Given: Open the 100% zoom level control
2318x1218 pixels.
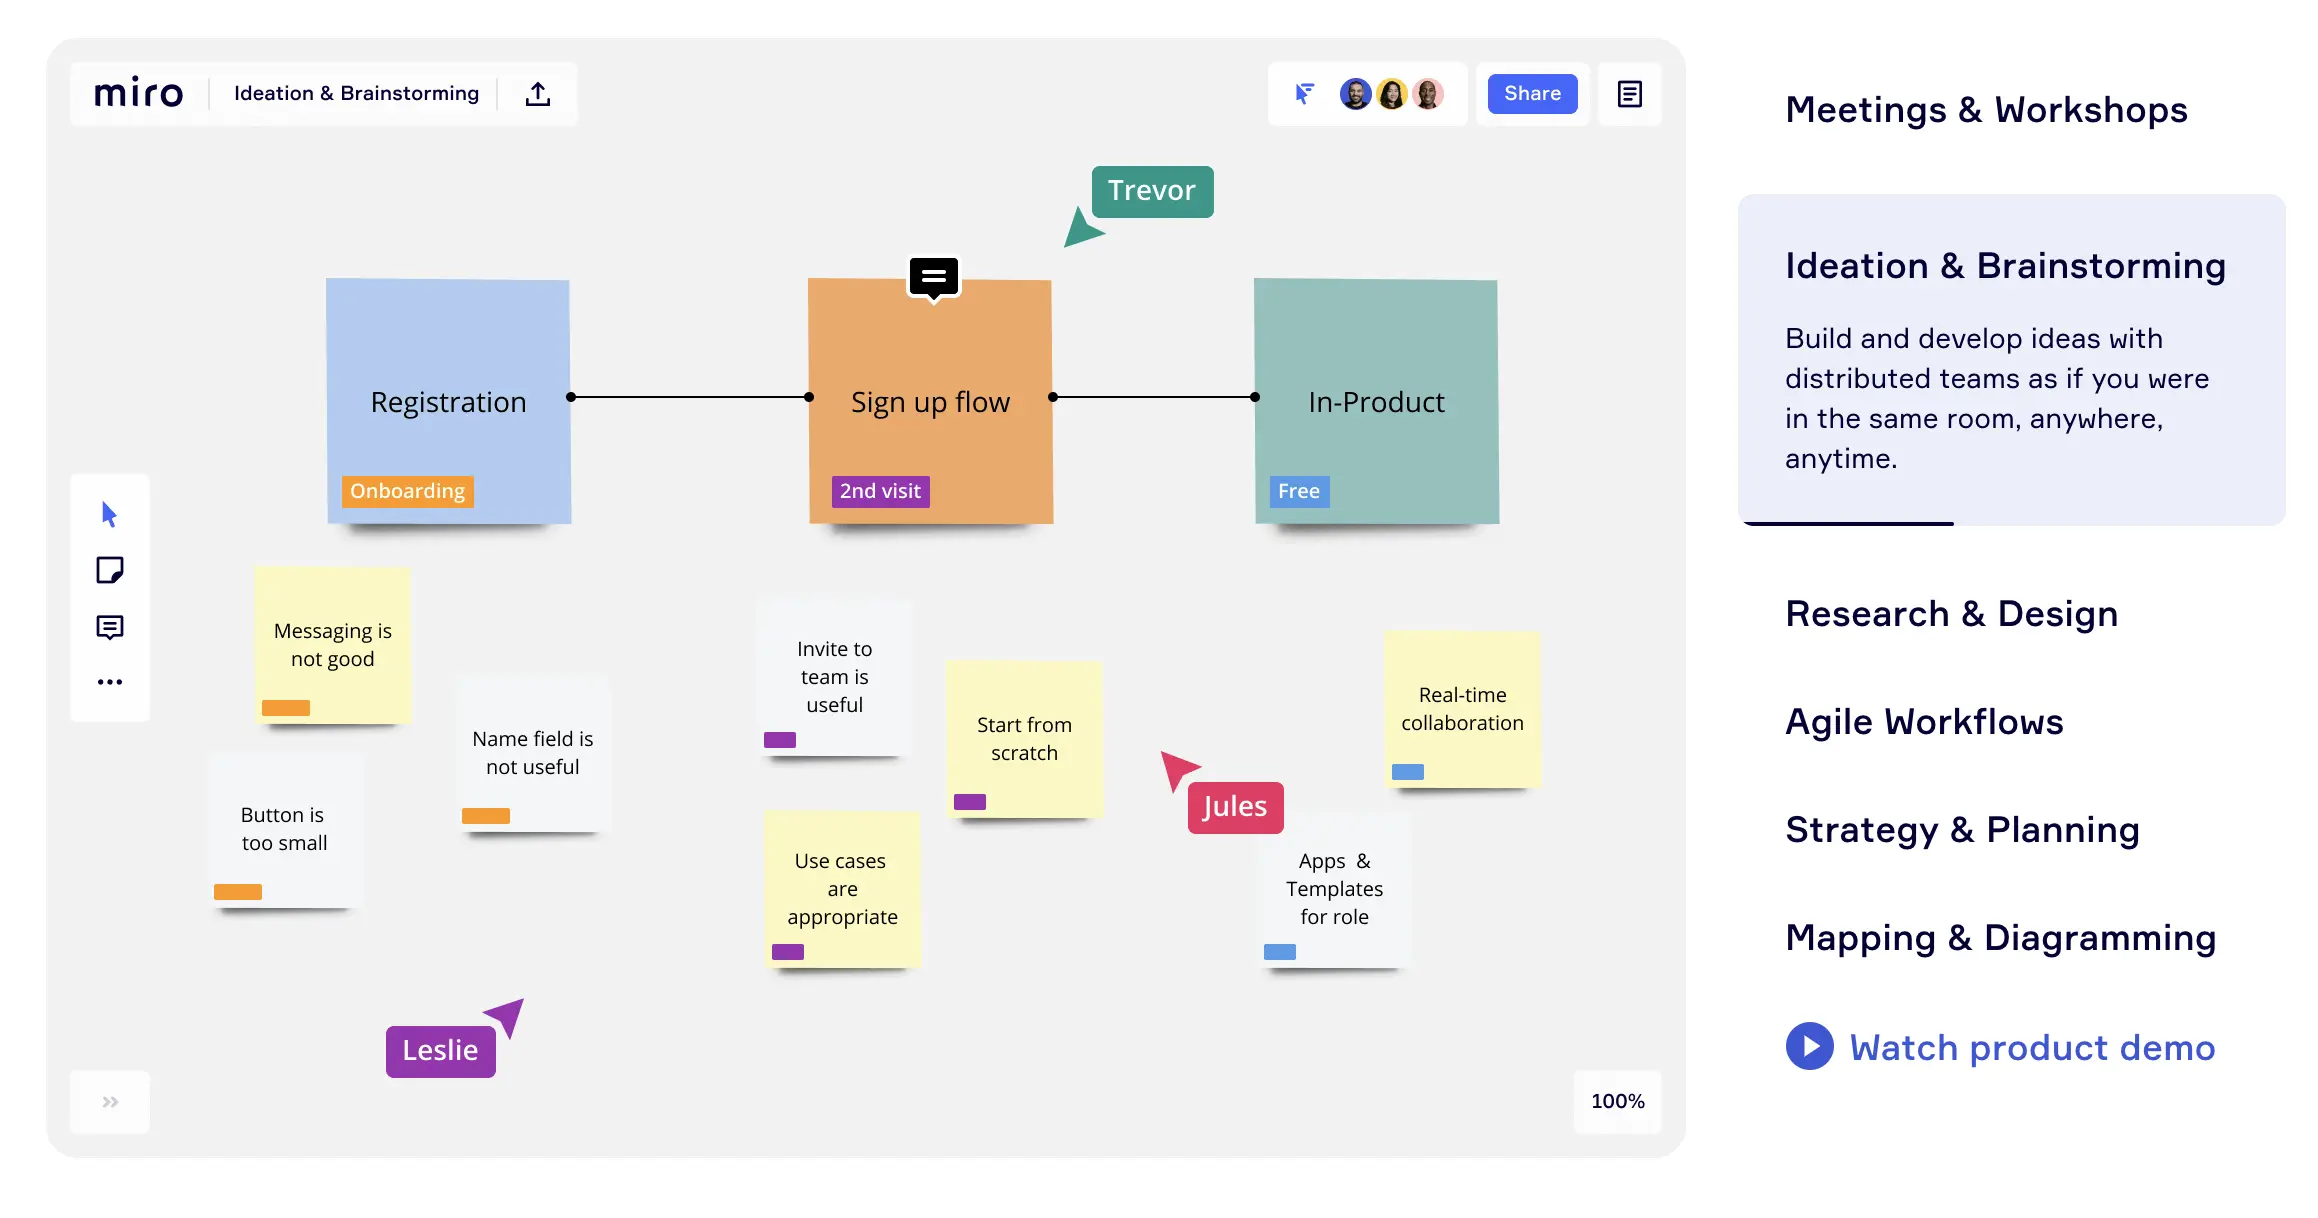Looking at the screenshot, I should point(1617,1101).
